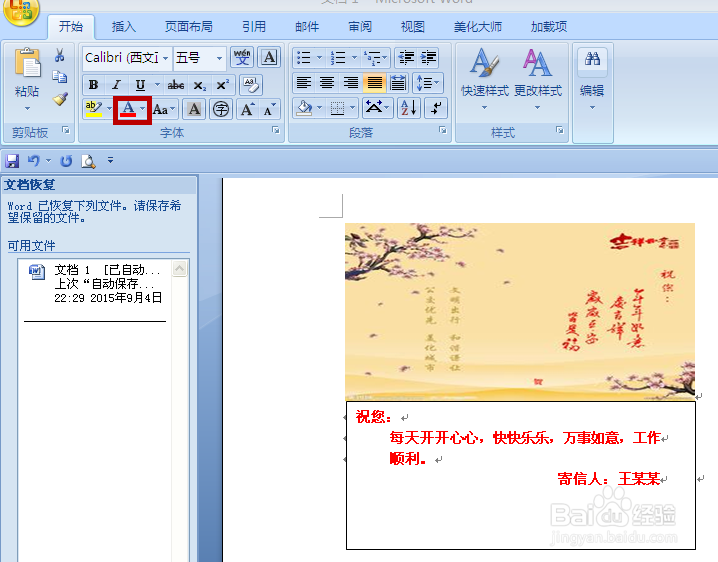Save document from quick access toolbar
Viewport: 718px width, 562px height.
[x=12, y=161]
